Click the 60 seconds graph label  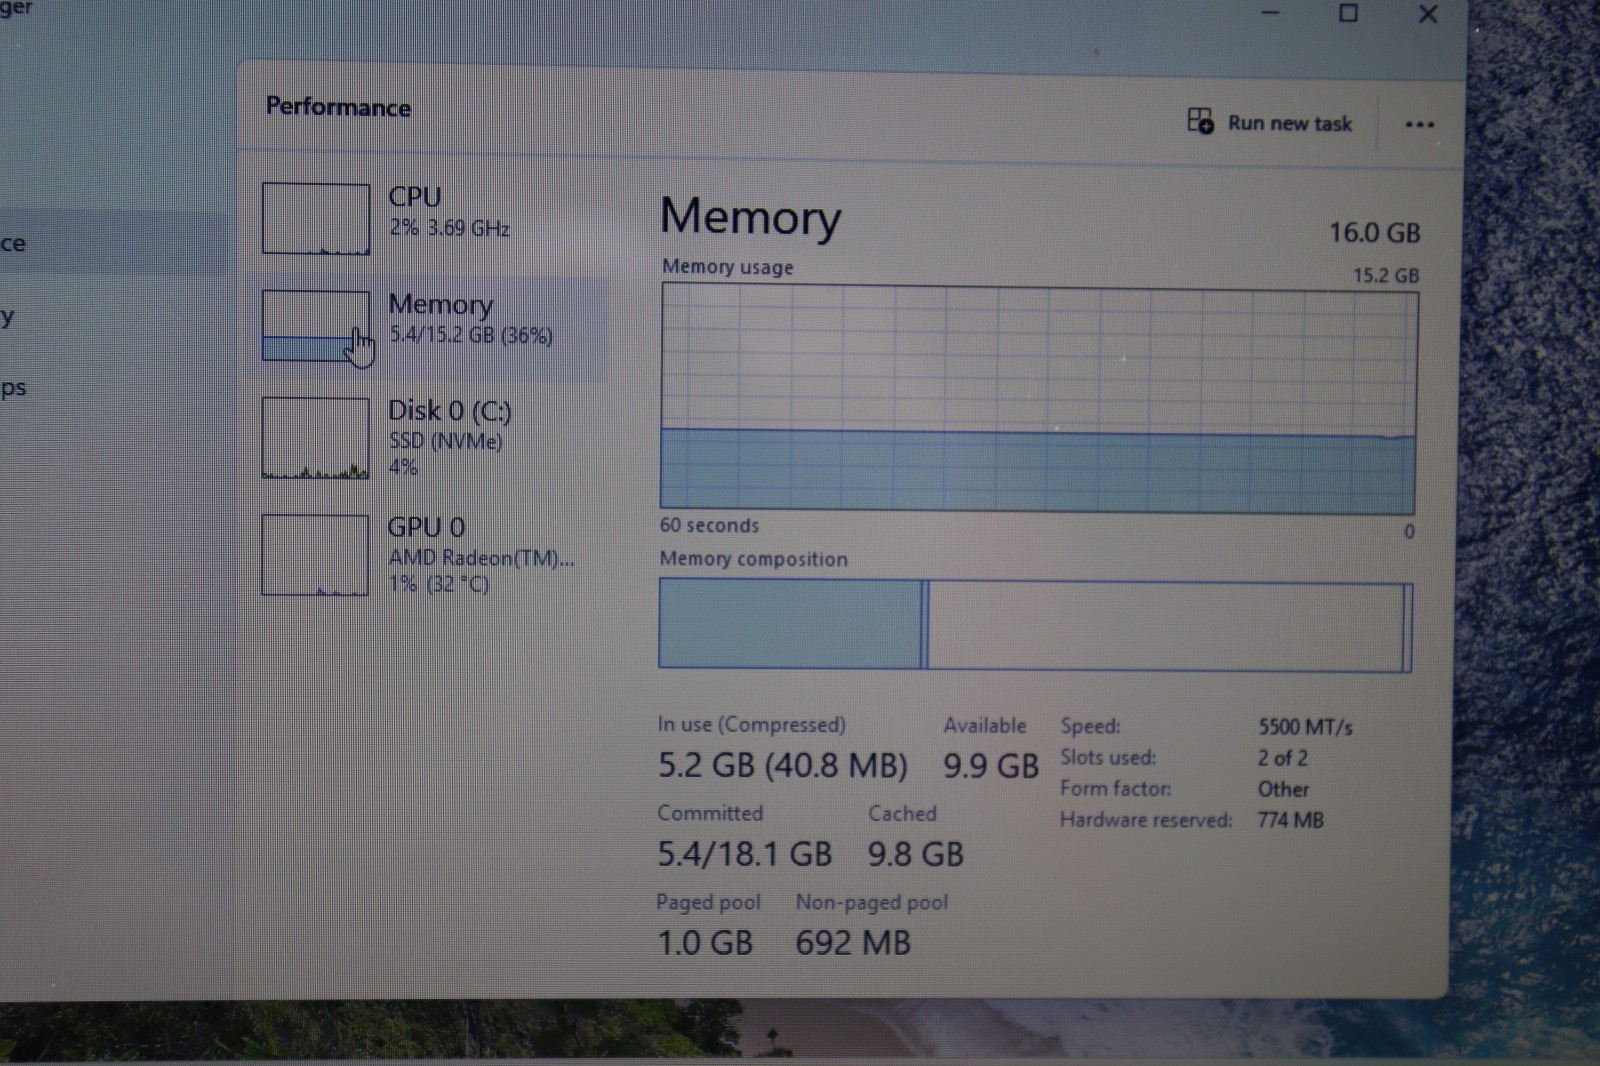coord(709,525)
